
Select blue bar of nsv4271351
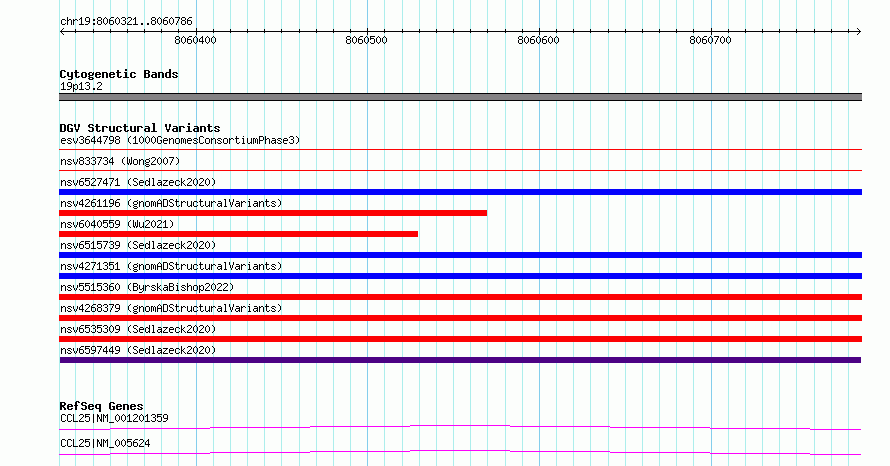point(460,276)
